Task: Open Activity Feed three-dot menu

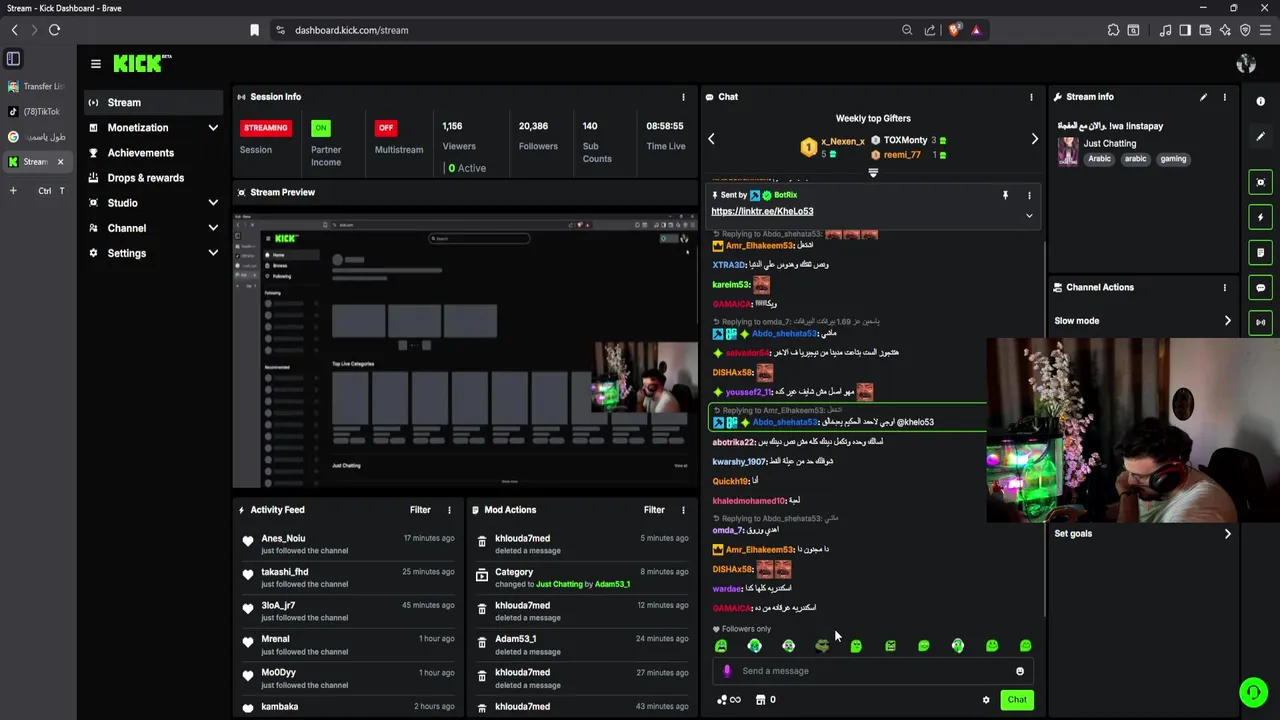Action: (x=449, y=510)
